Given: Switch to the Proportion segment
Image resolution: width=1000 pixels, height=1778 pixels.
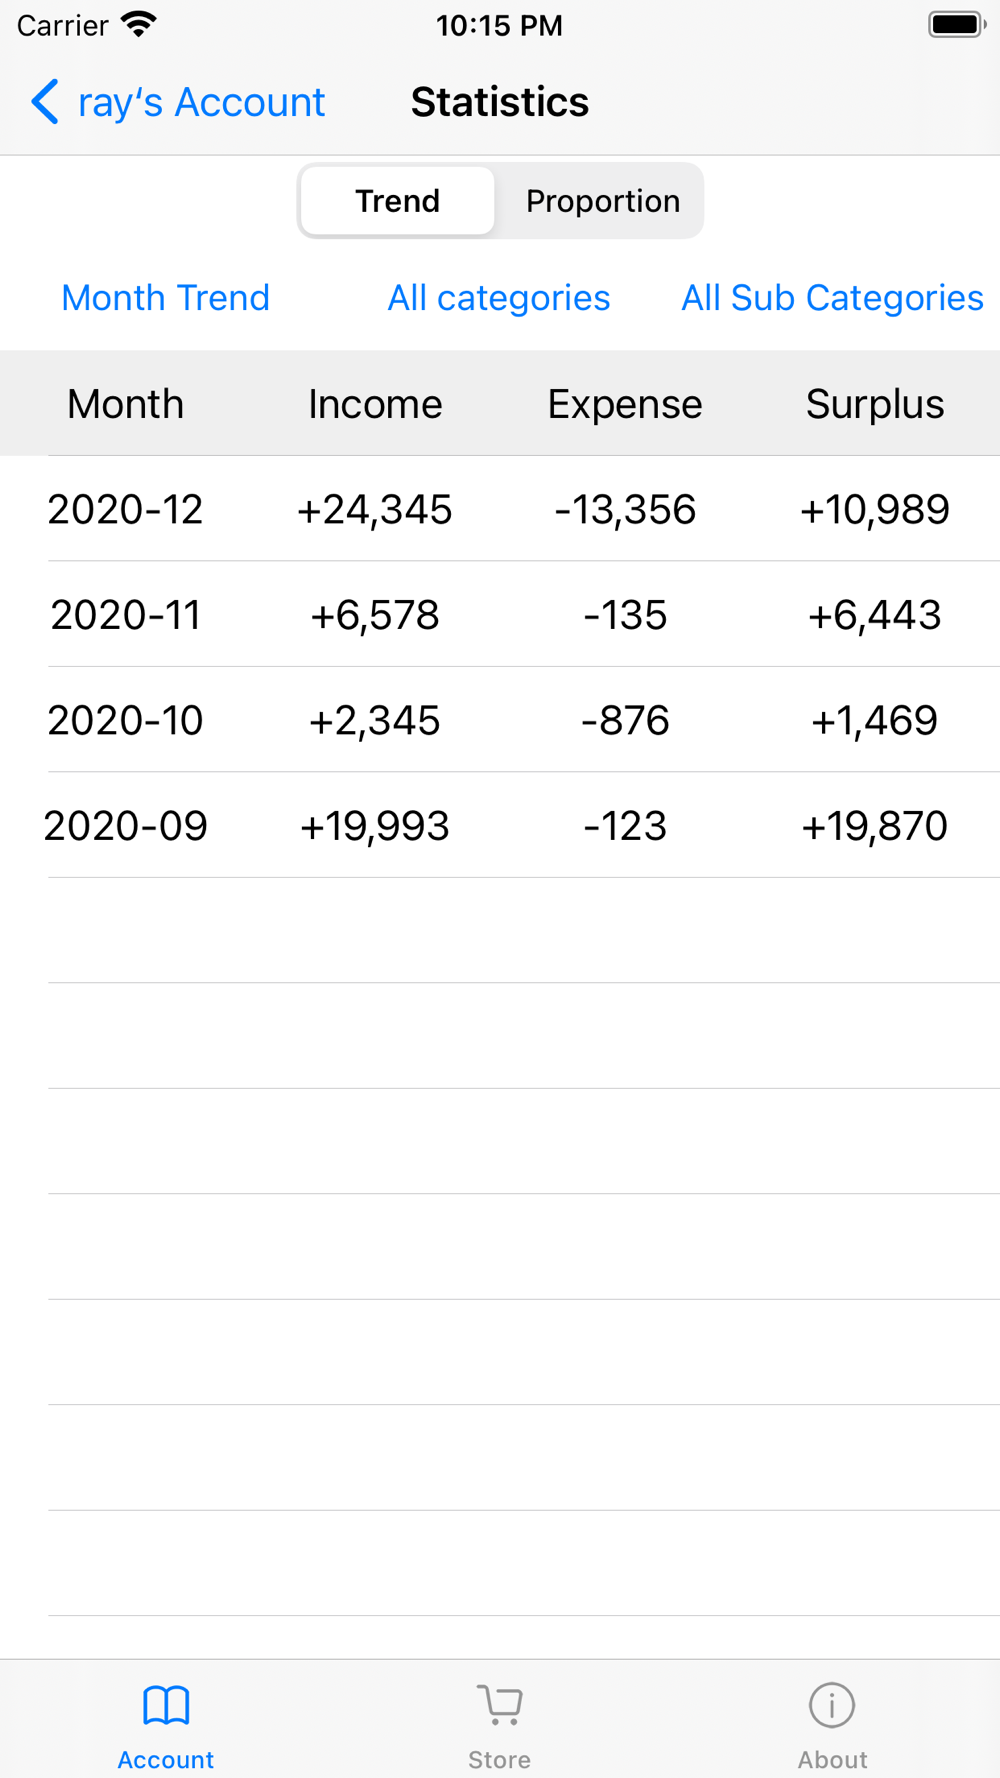Looking at the screenshot, I should point(603,201).
